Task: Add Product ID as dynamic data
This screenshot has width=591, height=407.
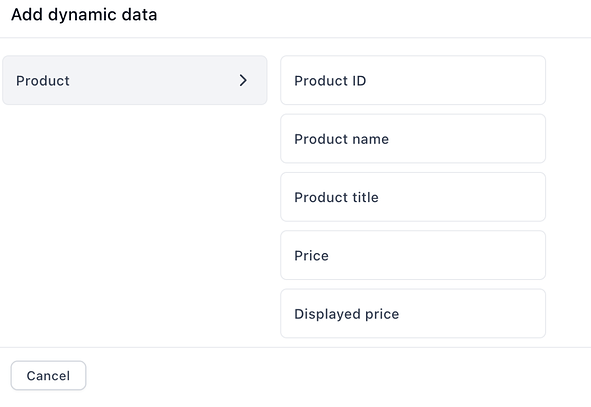Action: point(413,80)
